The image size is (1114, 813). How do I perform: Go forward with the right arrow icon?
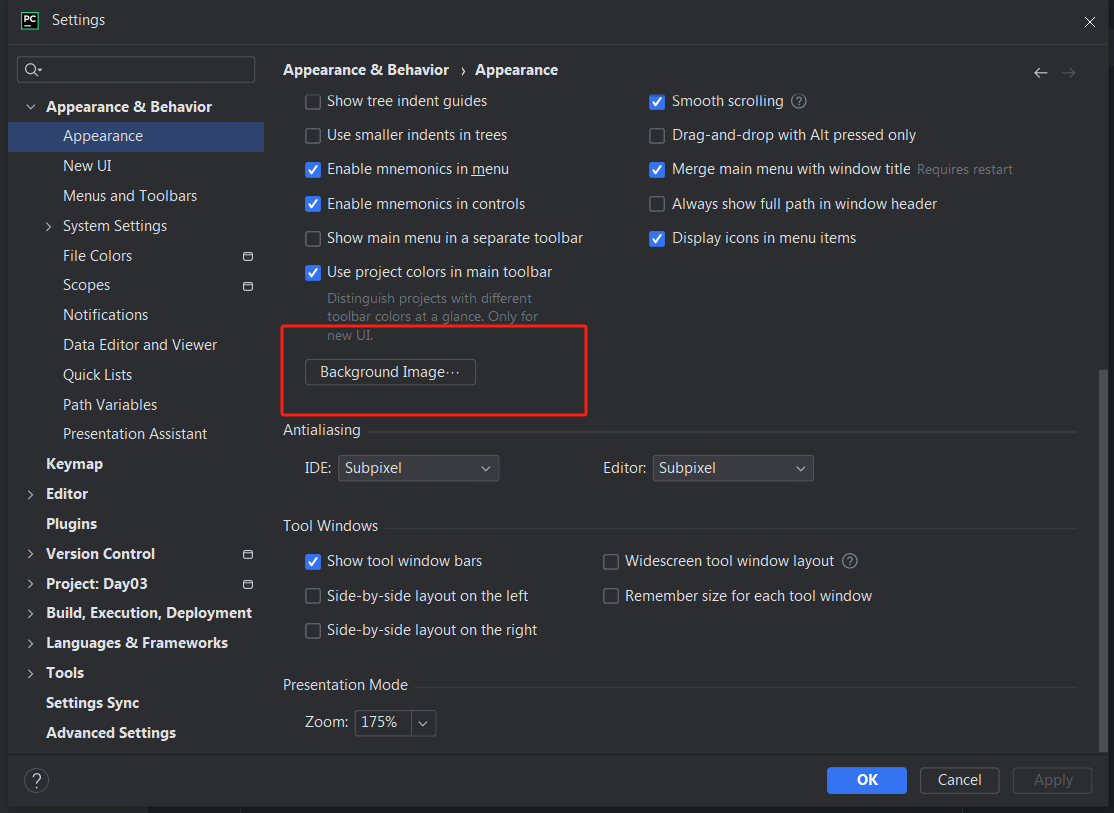click(x=1069, y=72)
